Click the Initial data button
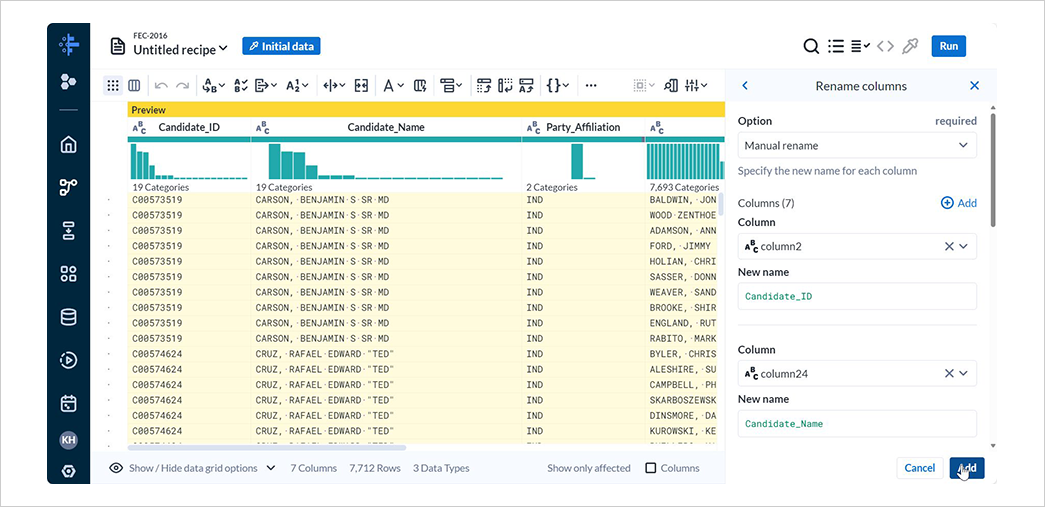This screenshot has width=1045, height=507. [281, 46]
